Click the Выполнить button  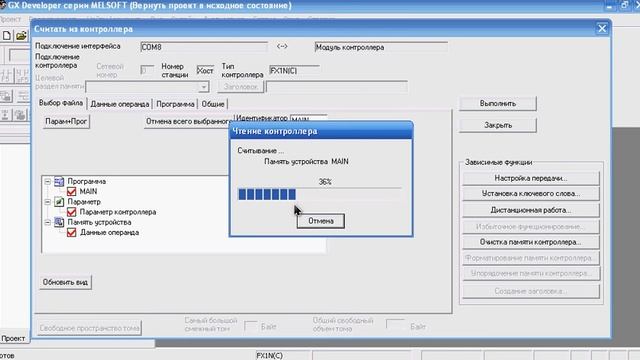coord(498,104)
